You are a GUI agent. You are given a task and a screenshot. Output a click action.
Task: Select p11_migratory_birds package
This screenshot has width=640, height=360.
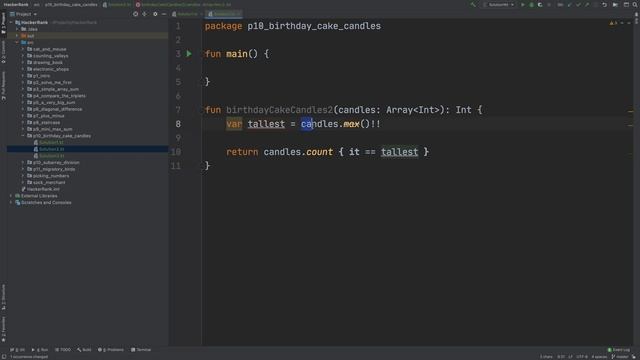click(x=54, y=169)
